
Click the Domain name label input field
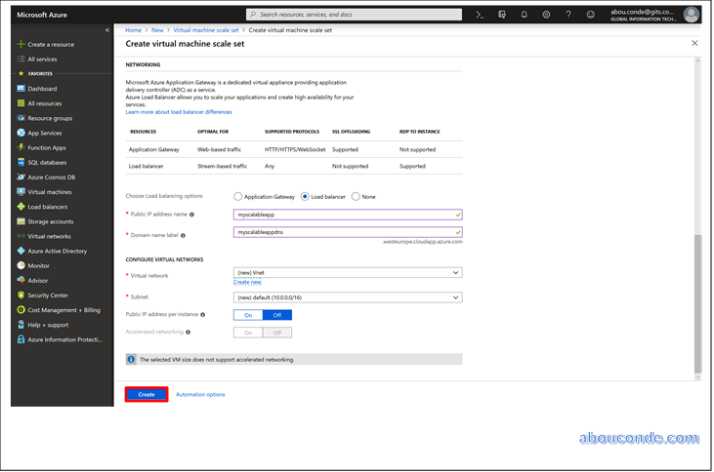347,233
